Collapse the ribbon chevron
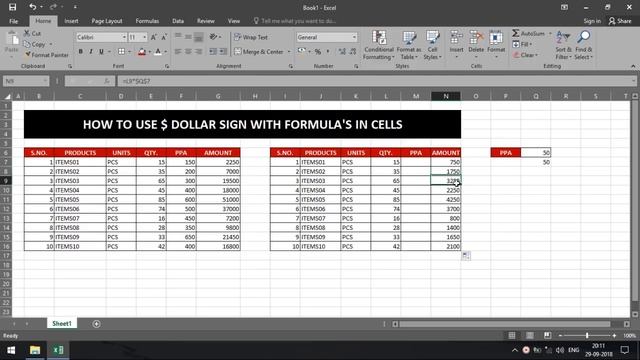 pyautogui.click(x=633, y=66)
